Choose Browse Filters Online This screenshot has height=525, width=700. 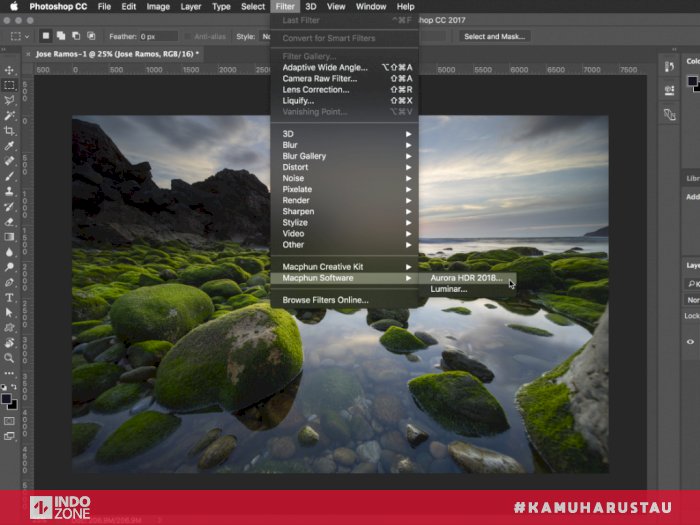(x=345, y=300)
